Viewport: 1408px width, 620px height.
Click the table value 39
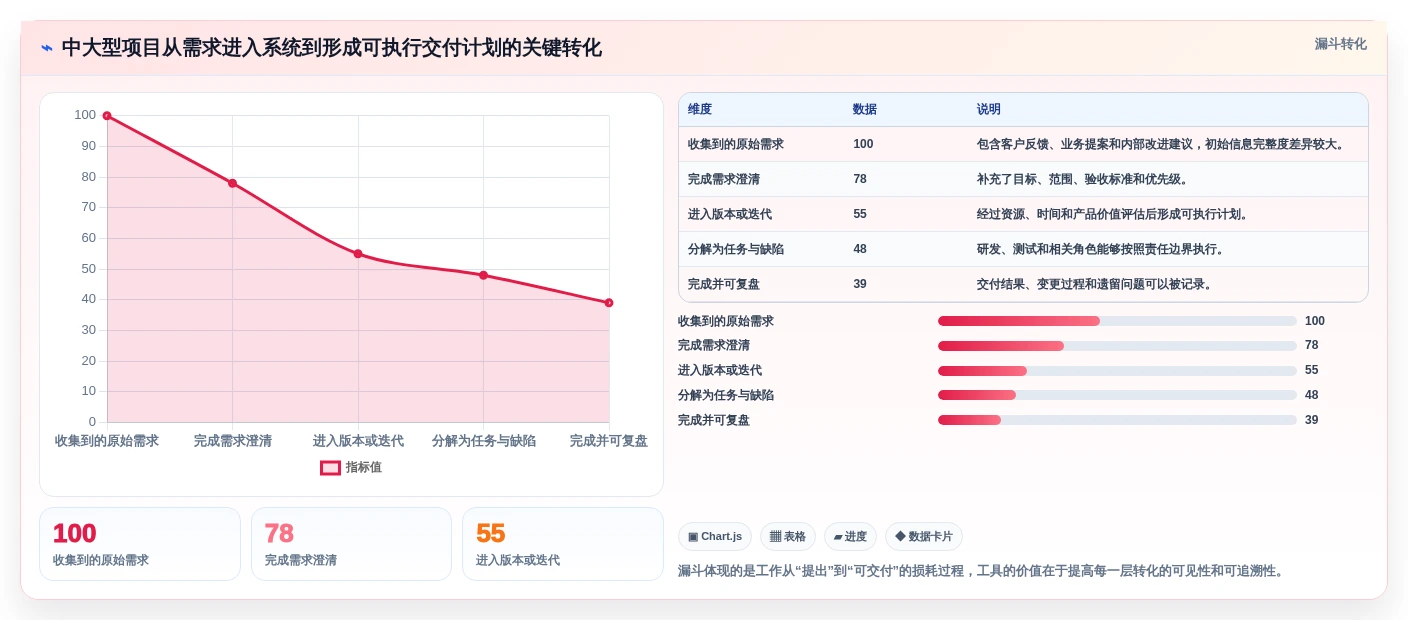(x=860, y=284)
